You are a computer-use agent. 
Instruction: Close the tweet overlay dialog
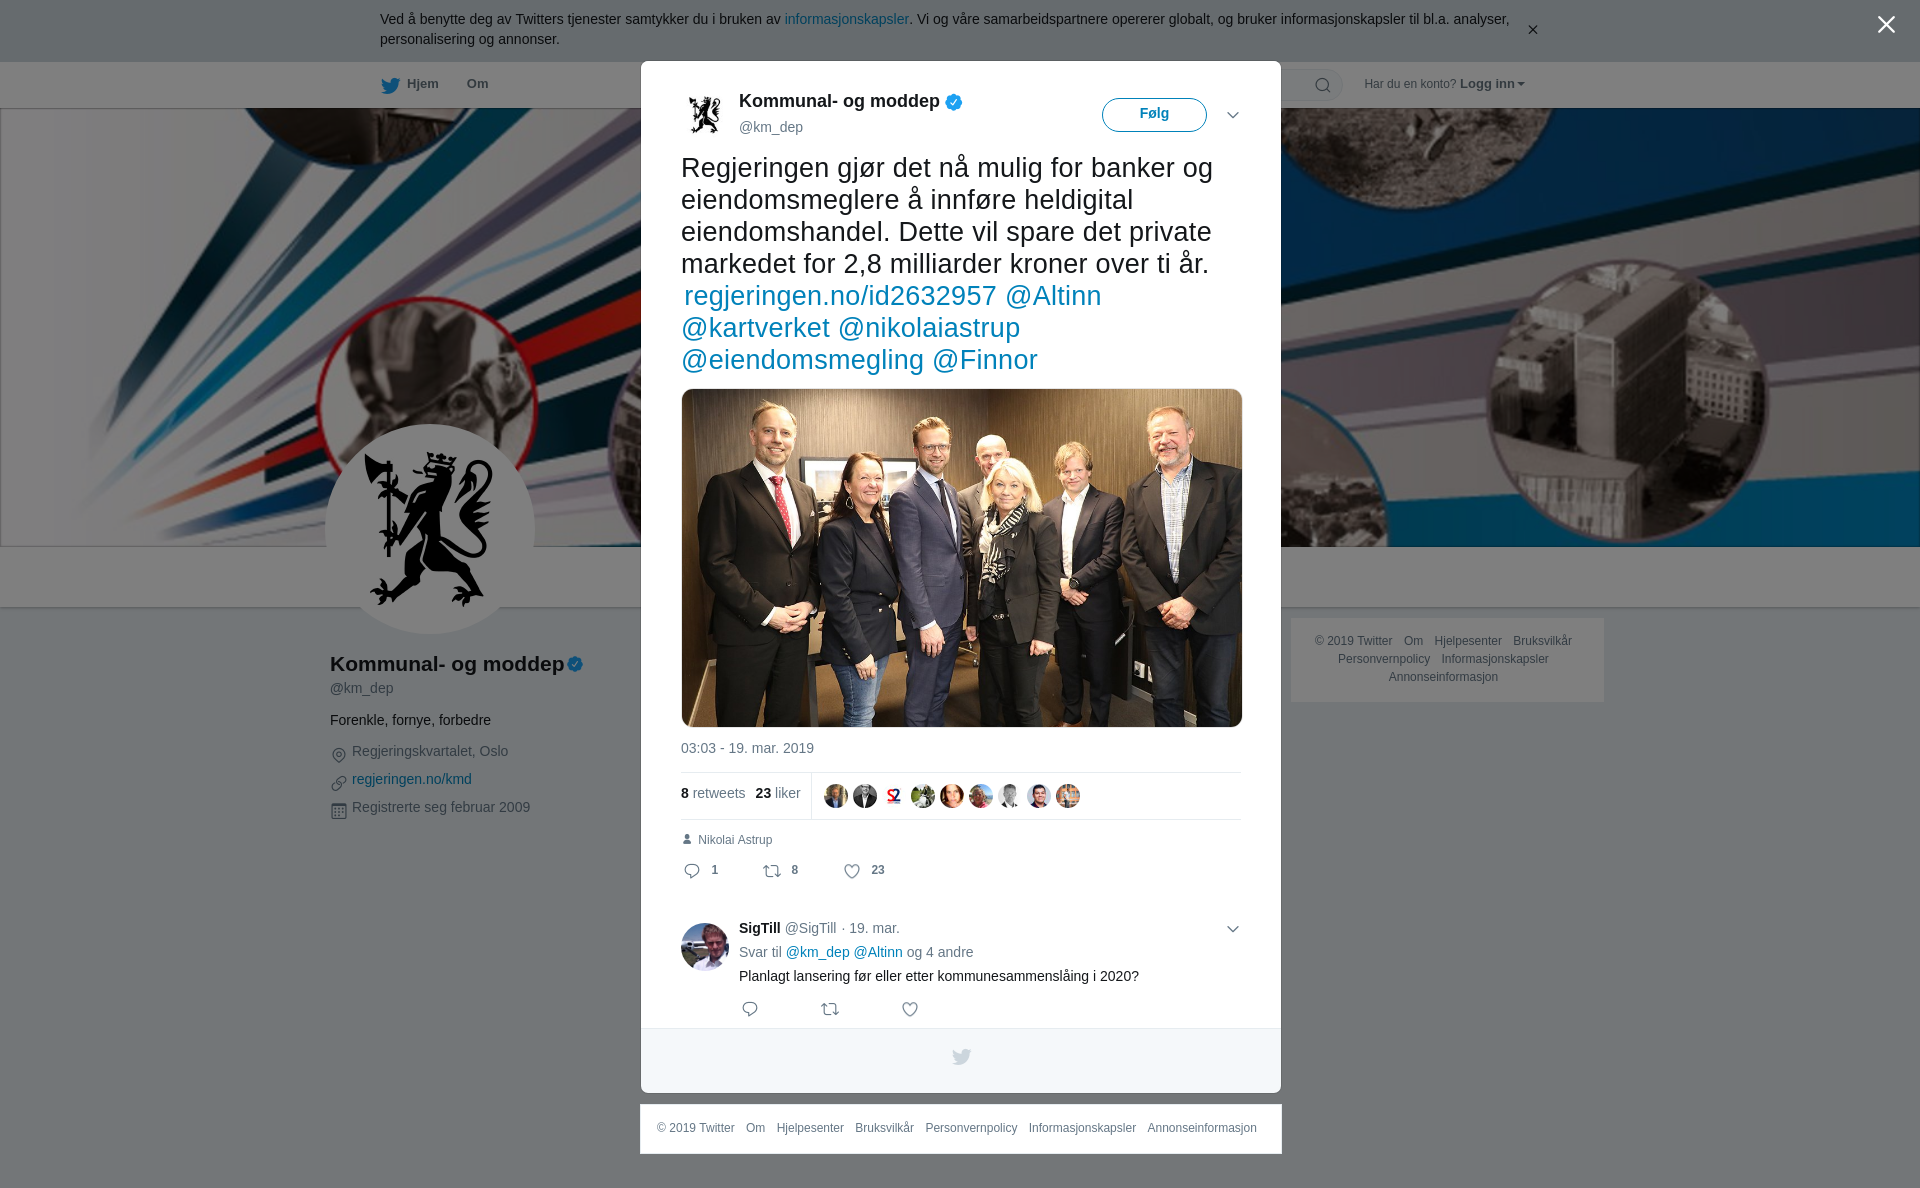click(x=1886, y=25)
